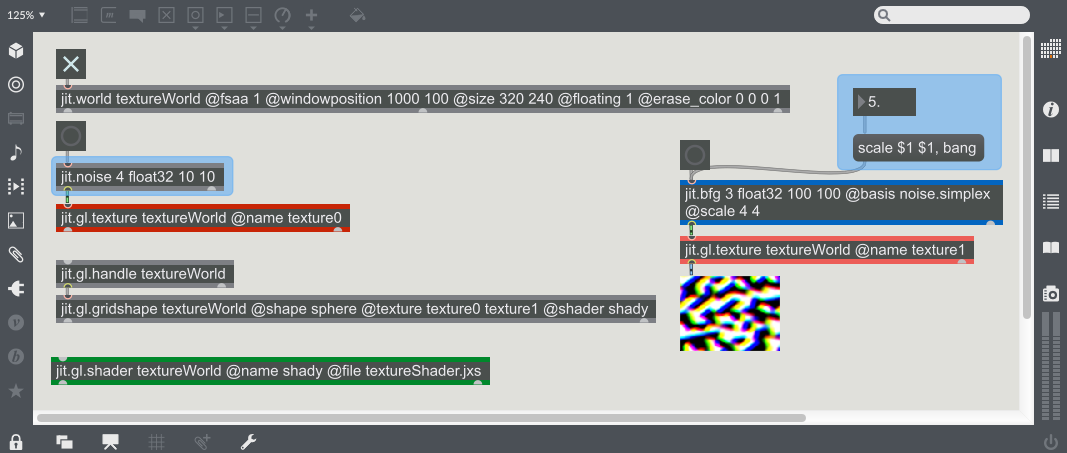The width and height of the screenshot is (1067, 453).
Task: Open the debugging wrench icon
Action: tap(249, 441)
